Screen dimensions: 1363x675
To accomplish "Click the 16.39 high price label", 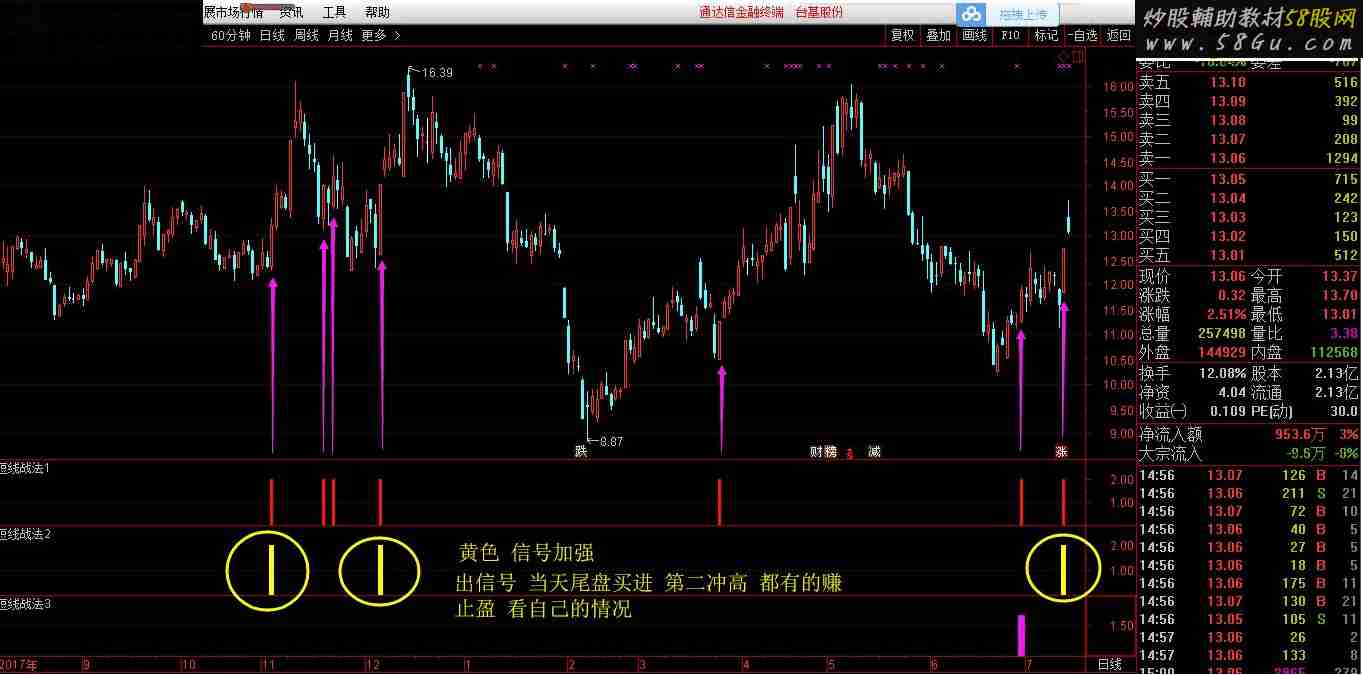I will tap(437, 73).
